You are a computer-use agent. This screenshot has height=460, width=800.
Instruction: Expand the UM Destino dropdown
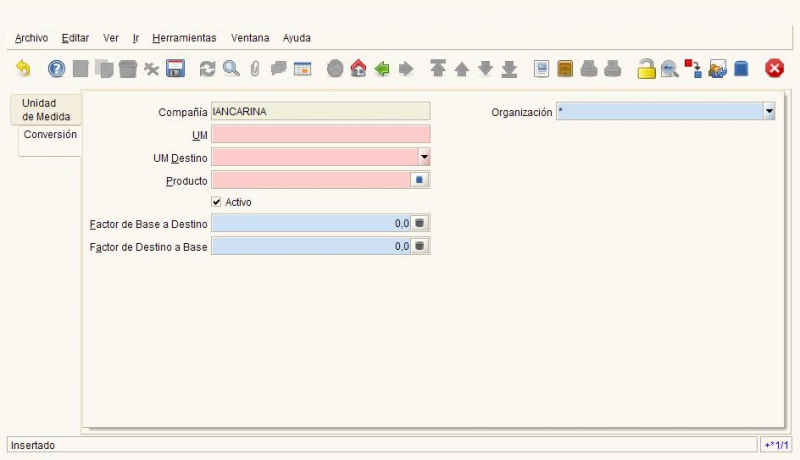[424, 157]
